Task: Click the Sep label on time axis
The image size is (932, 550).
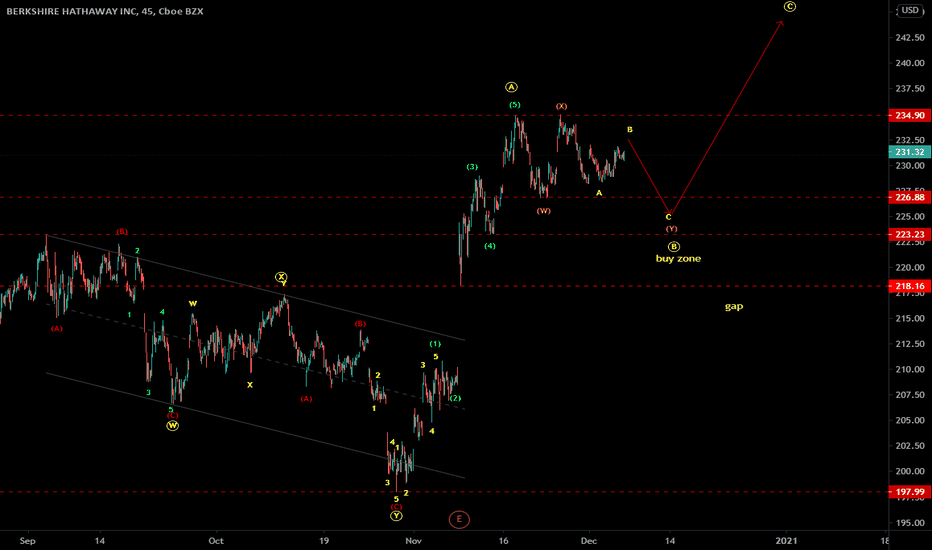Action: pyautogui.click(x=27, y=541)
